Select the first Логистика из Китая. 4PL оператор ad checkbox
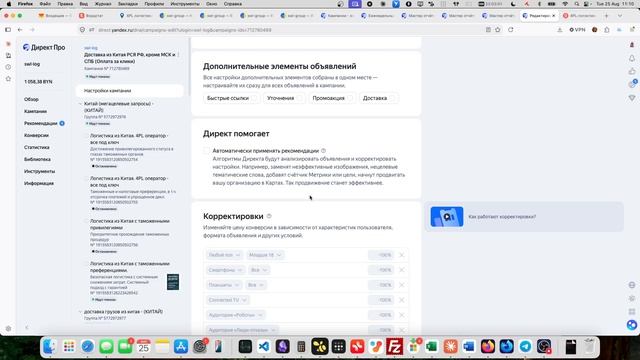Image resolution: width=640 pixels, height=360 pixels. [x=86, y=136]
